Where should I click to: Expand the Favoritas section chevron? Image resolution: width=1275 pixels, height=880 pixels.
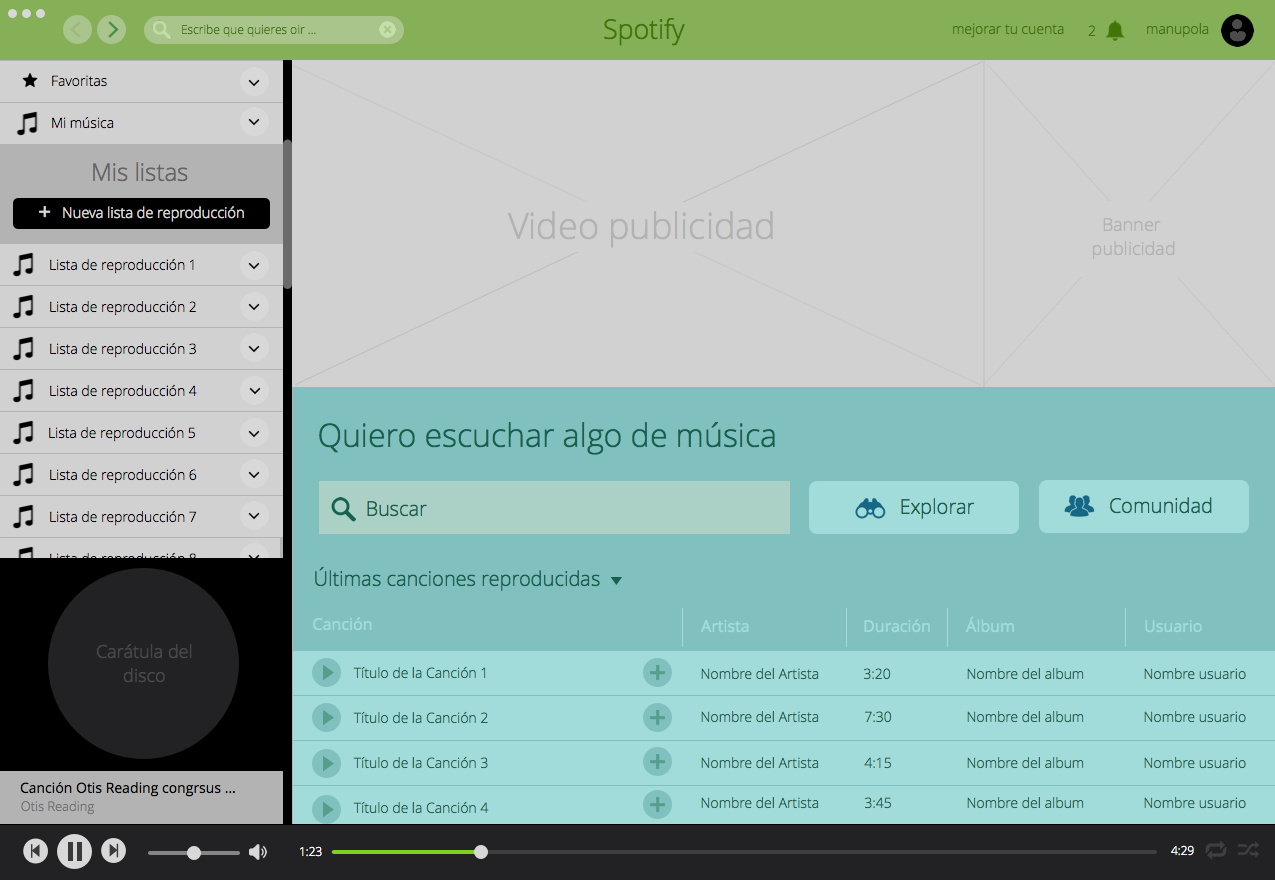[x=254, y=82]
